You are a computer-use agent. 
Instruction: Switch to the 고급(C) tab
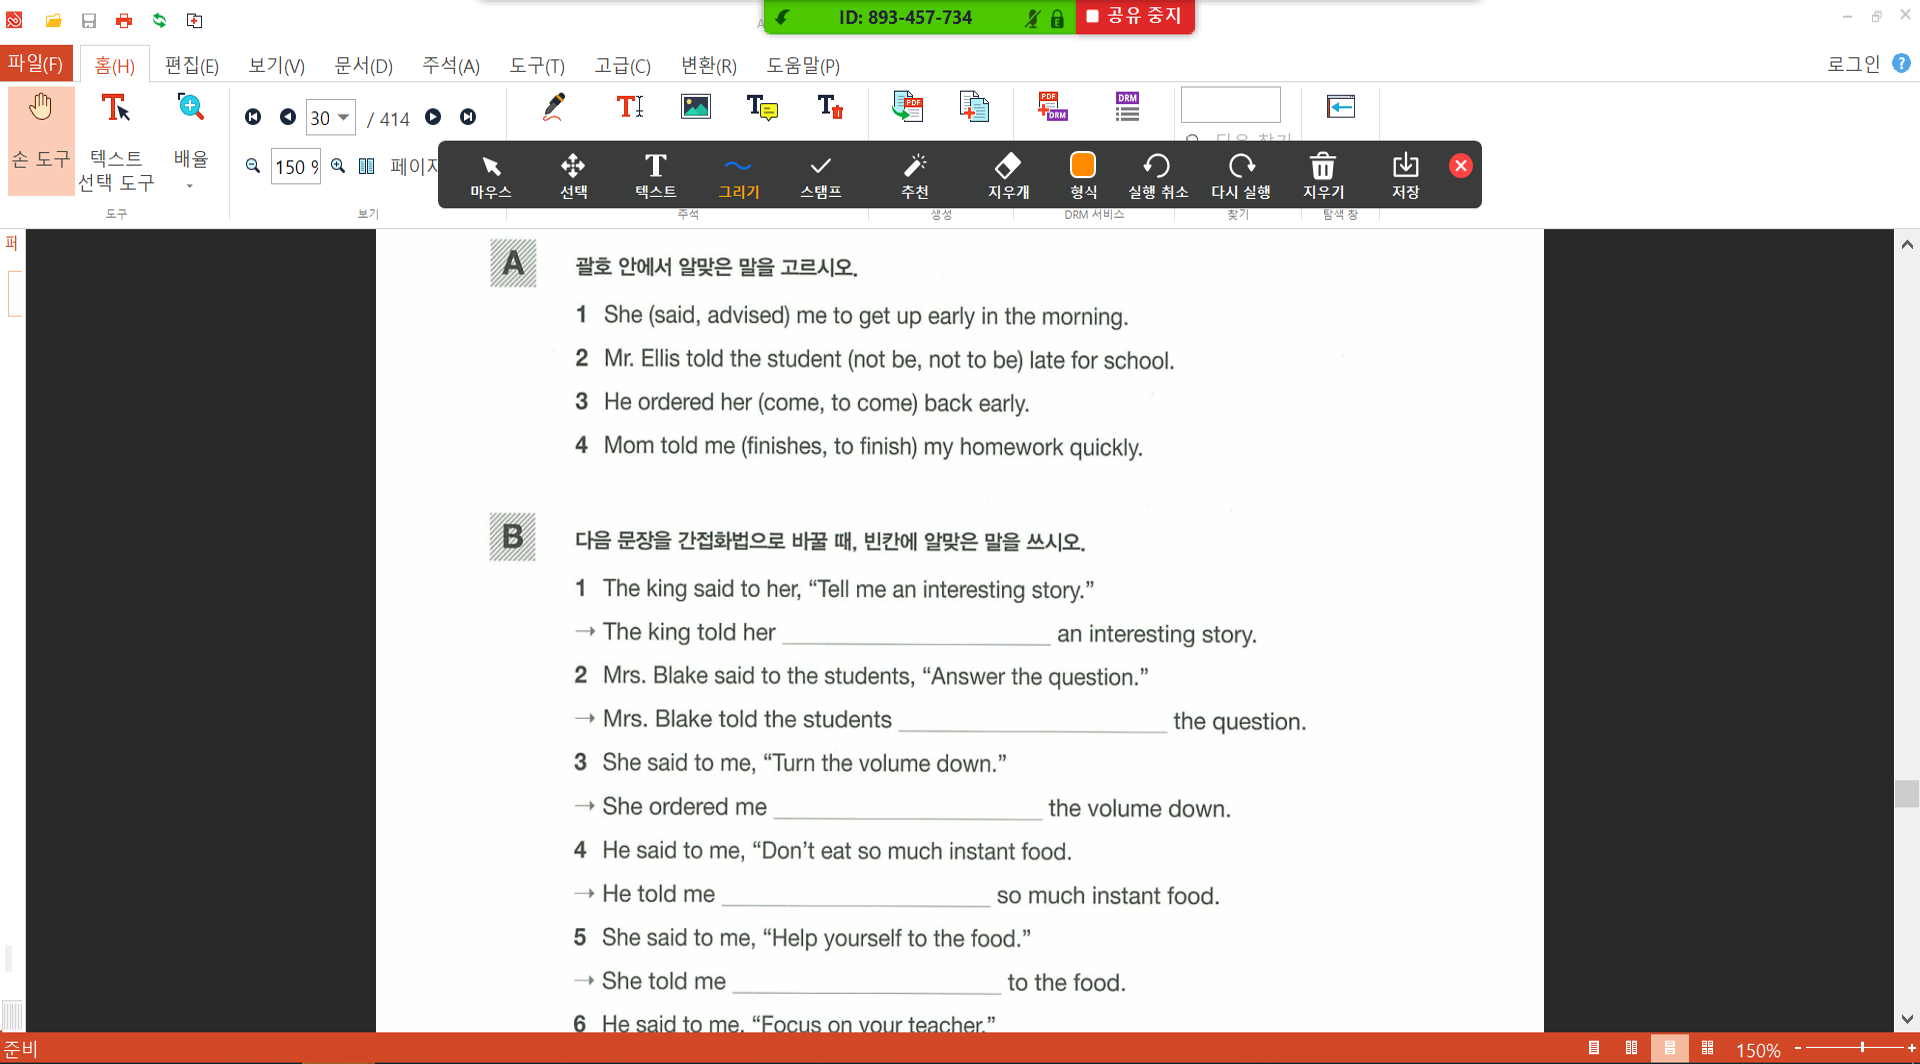pyautogui.click(x=623, y=65)
